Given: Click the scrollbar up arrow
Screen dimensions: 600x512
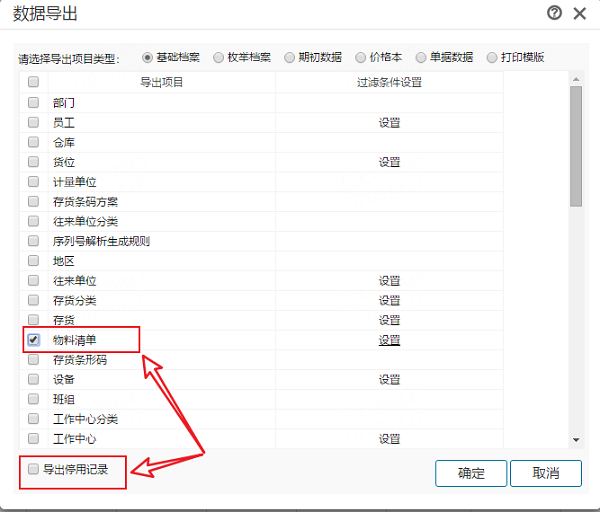Looking at the screenshot, I should 576,79.
